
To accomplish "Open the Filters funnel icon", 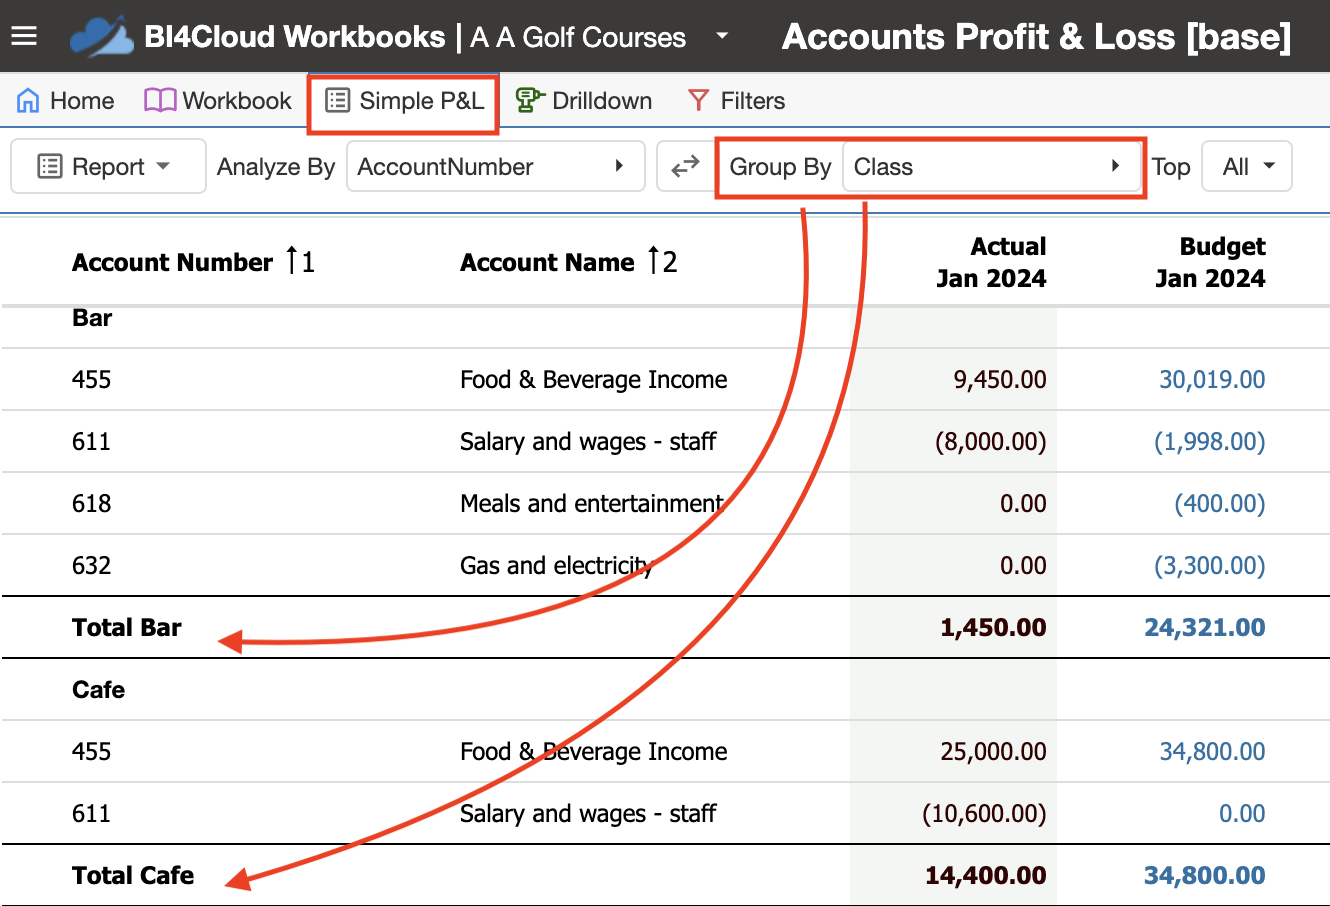I will 698,101.
